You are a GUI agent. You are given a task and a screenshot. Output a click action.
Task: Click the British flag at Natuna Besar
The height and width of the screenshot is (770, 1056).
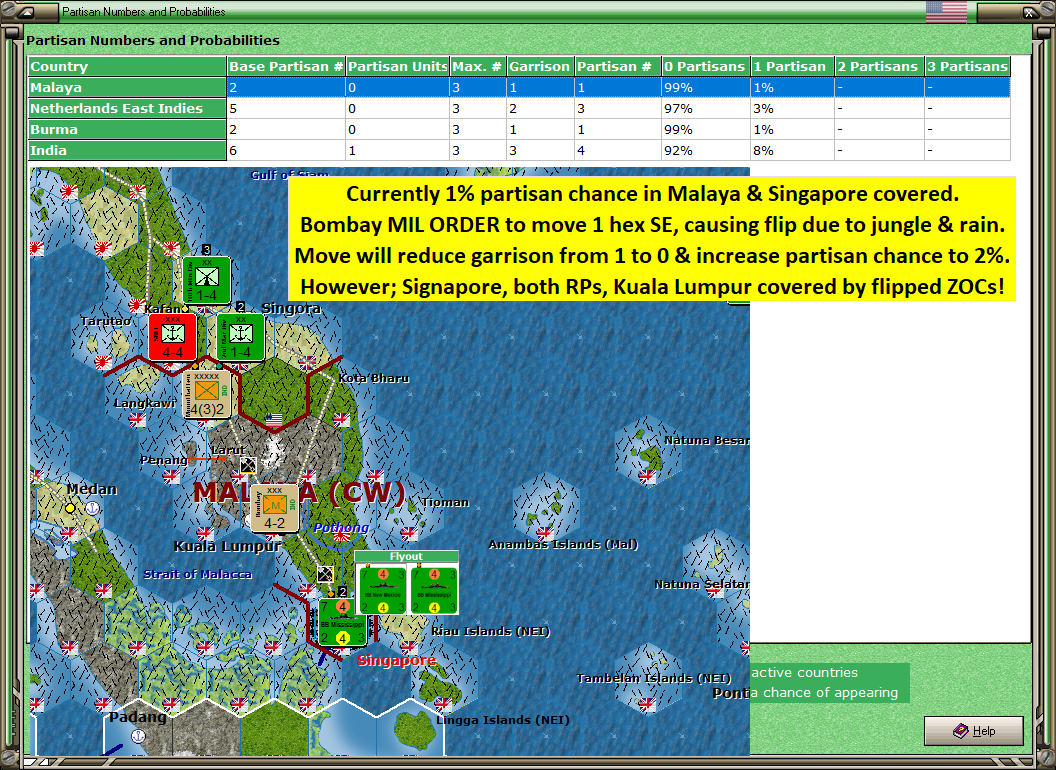click(647, 476)
